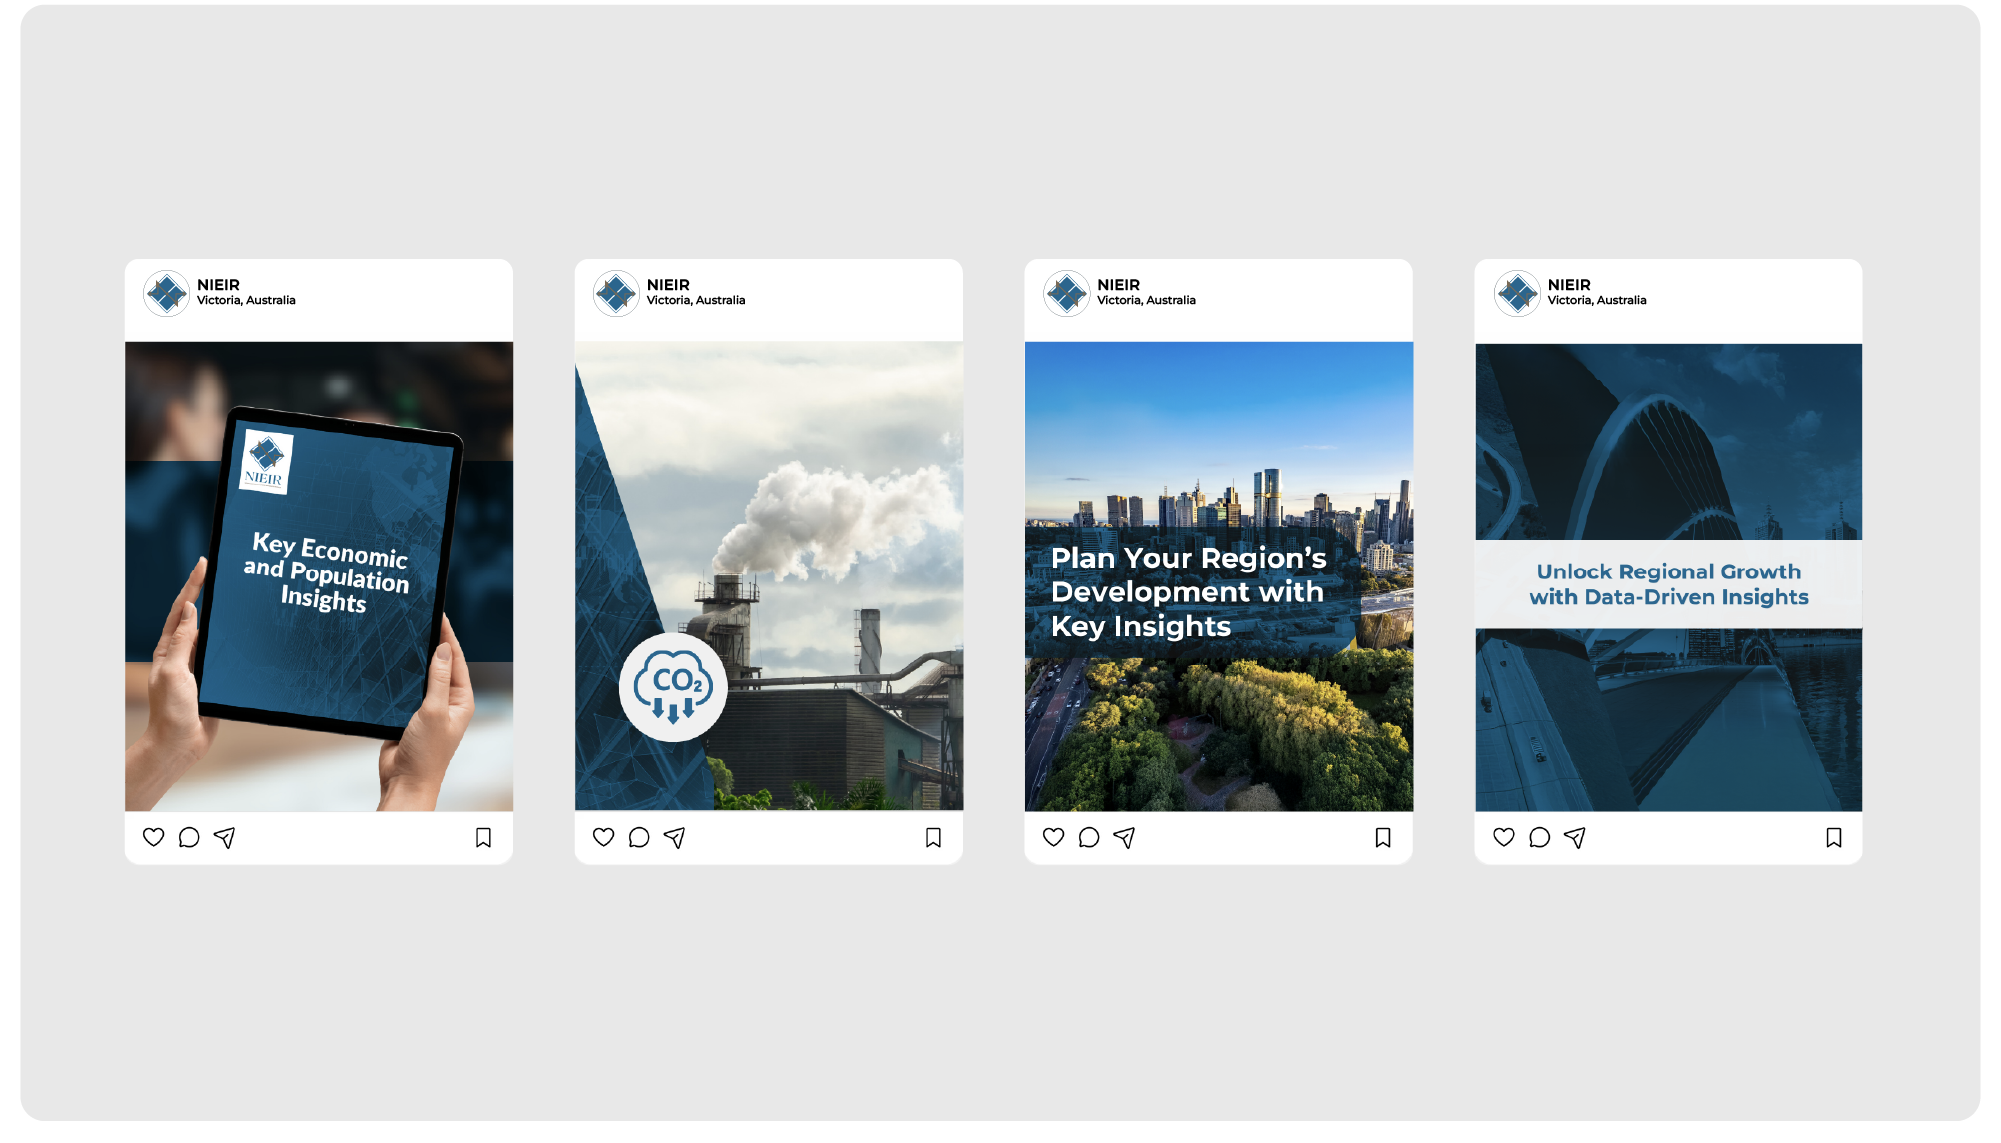Click NIEIR username on the skyline post
This screenshot has width=2001, height=1143.
click(x=1118, y=285)
